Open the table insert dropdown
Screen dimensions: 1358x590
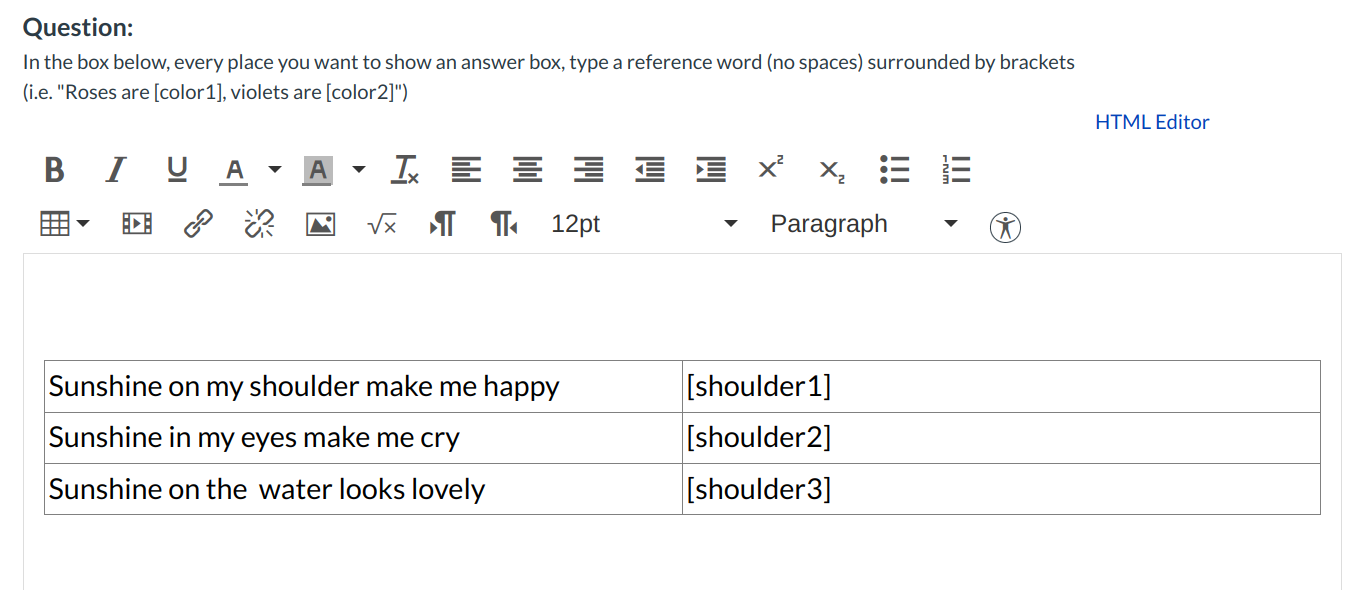pos(64,224)
